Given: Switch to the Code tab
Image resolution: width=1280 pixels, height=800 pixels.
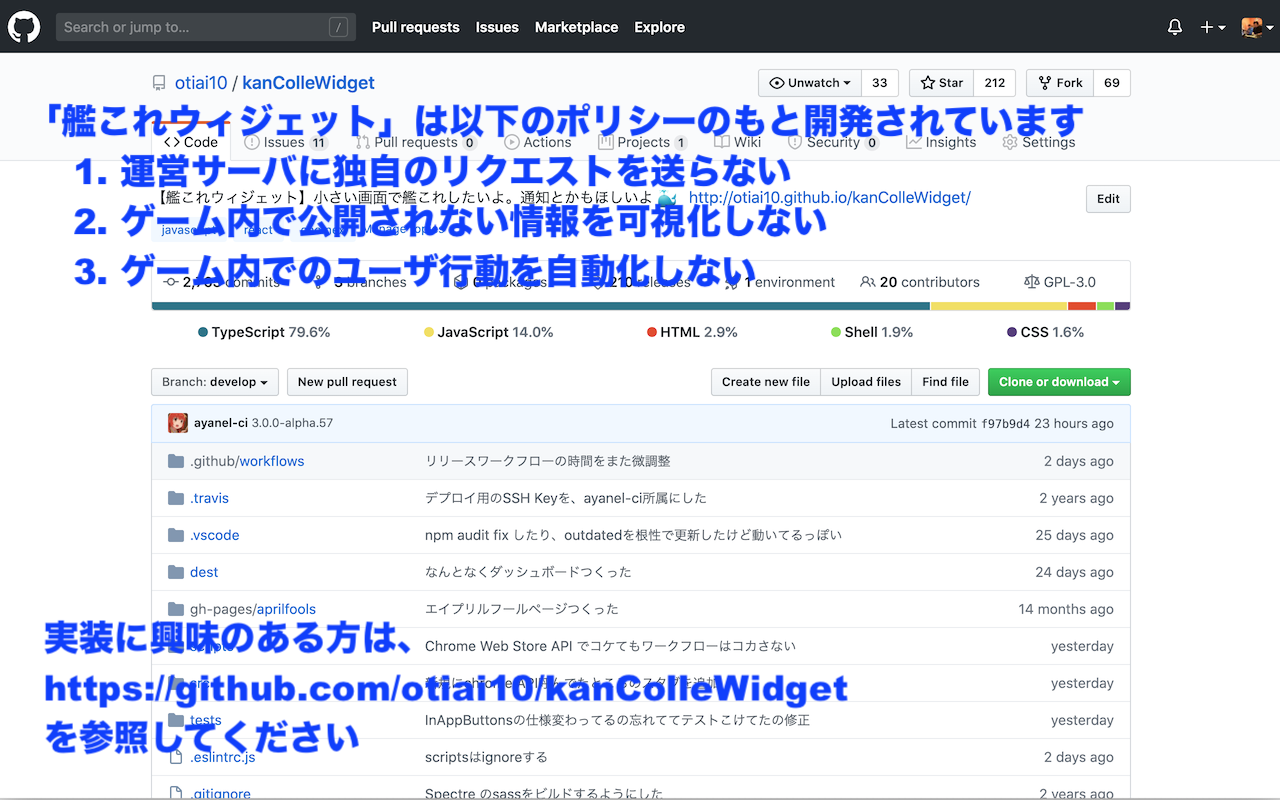Looking at the screenshot, I should click(191, 142).
